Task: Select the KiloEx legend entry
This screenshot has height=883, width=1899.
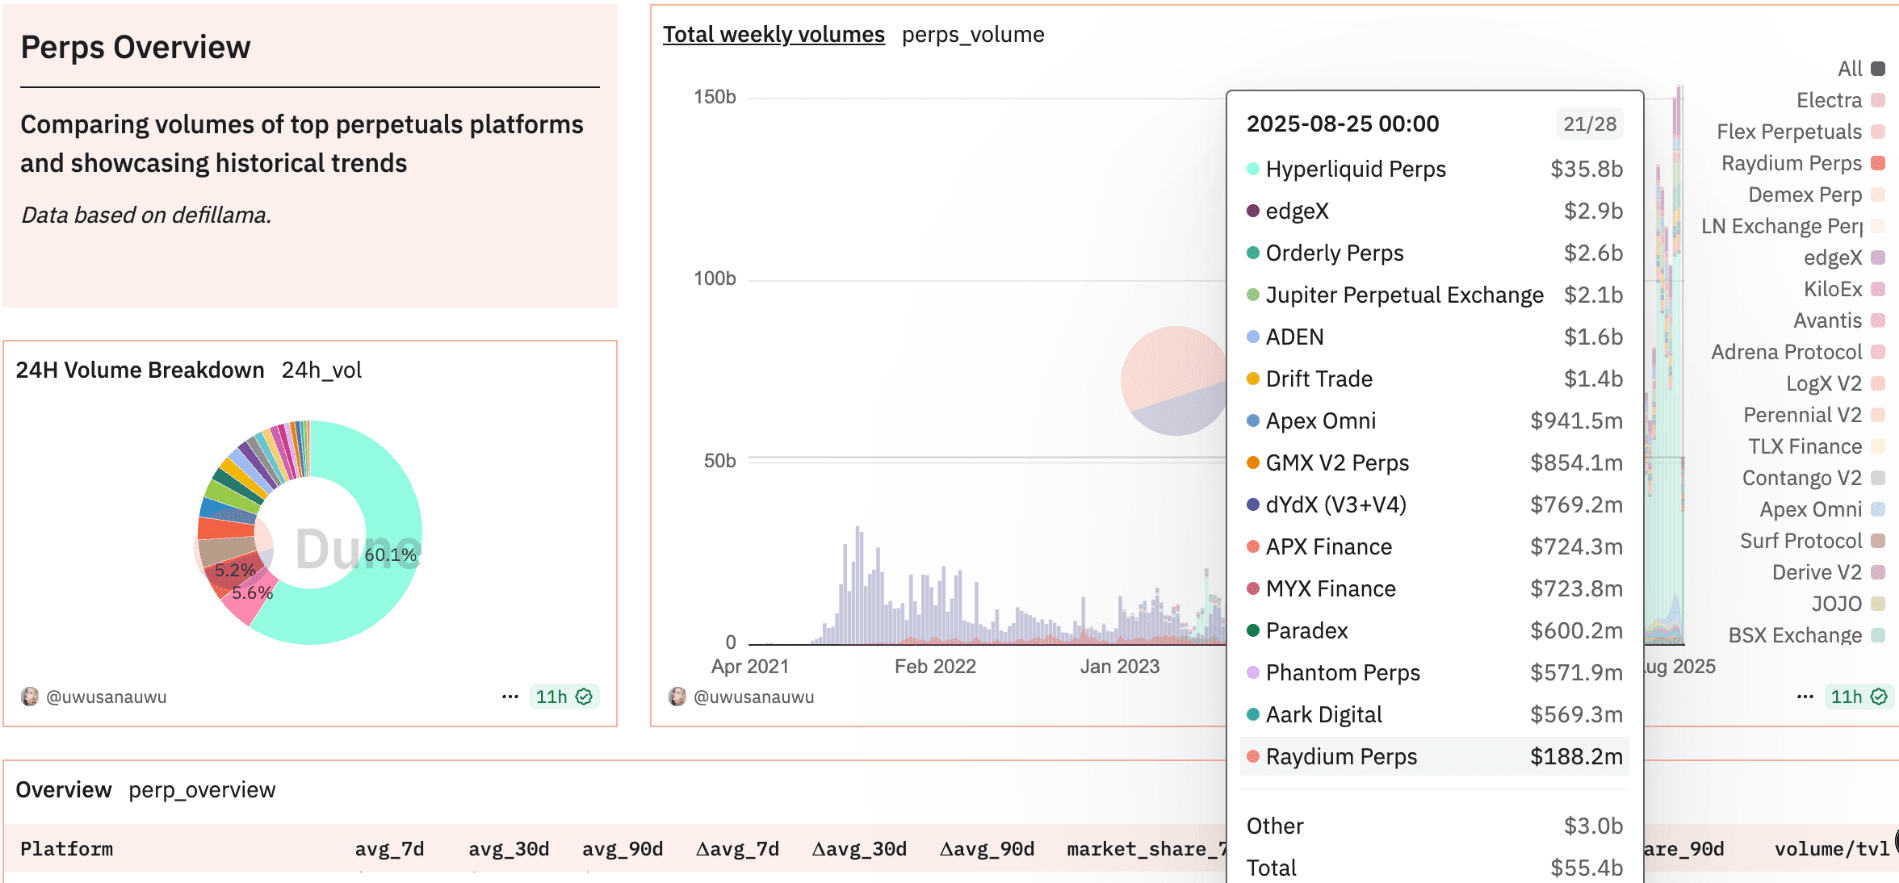Action: tap(1844, 289)
